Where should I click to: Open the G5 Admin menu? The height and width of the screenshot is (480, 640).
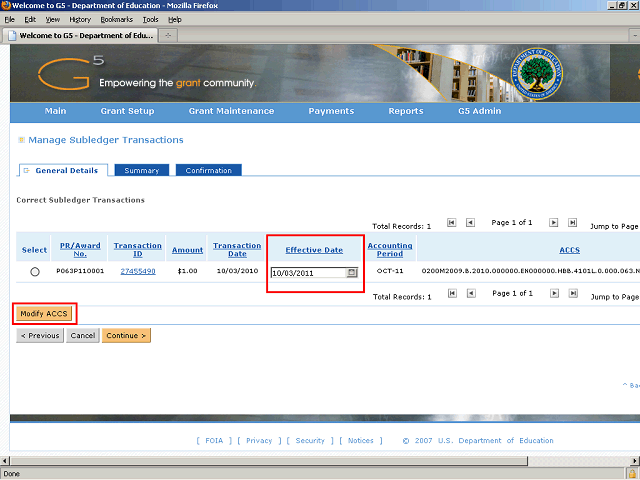480,111
